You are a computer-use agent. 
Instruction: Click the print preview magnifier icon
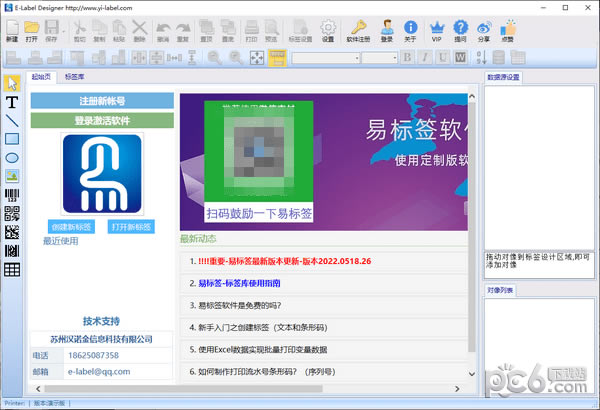271,31
